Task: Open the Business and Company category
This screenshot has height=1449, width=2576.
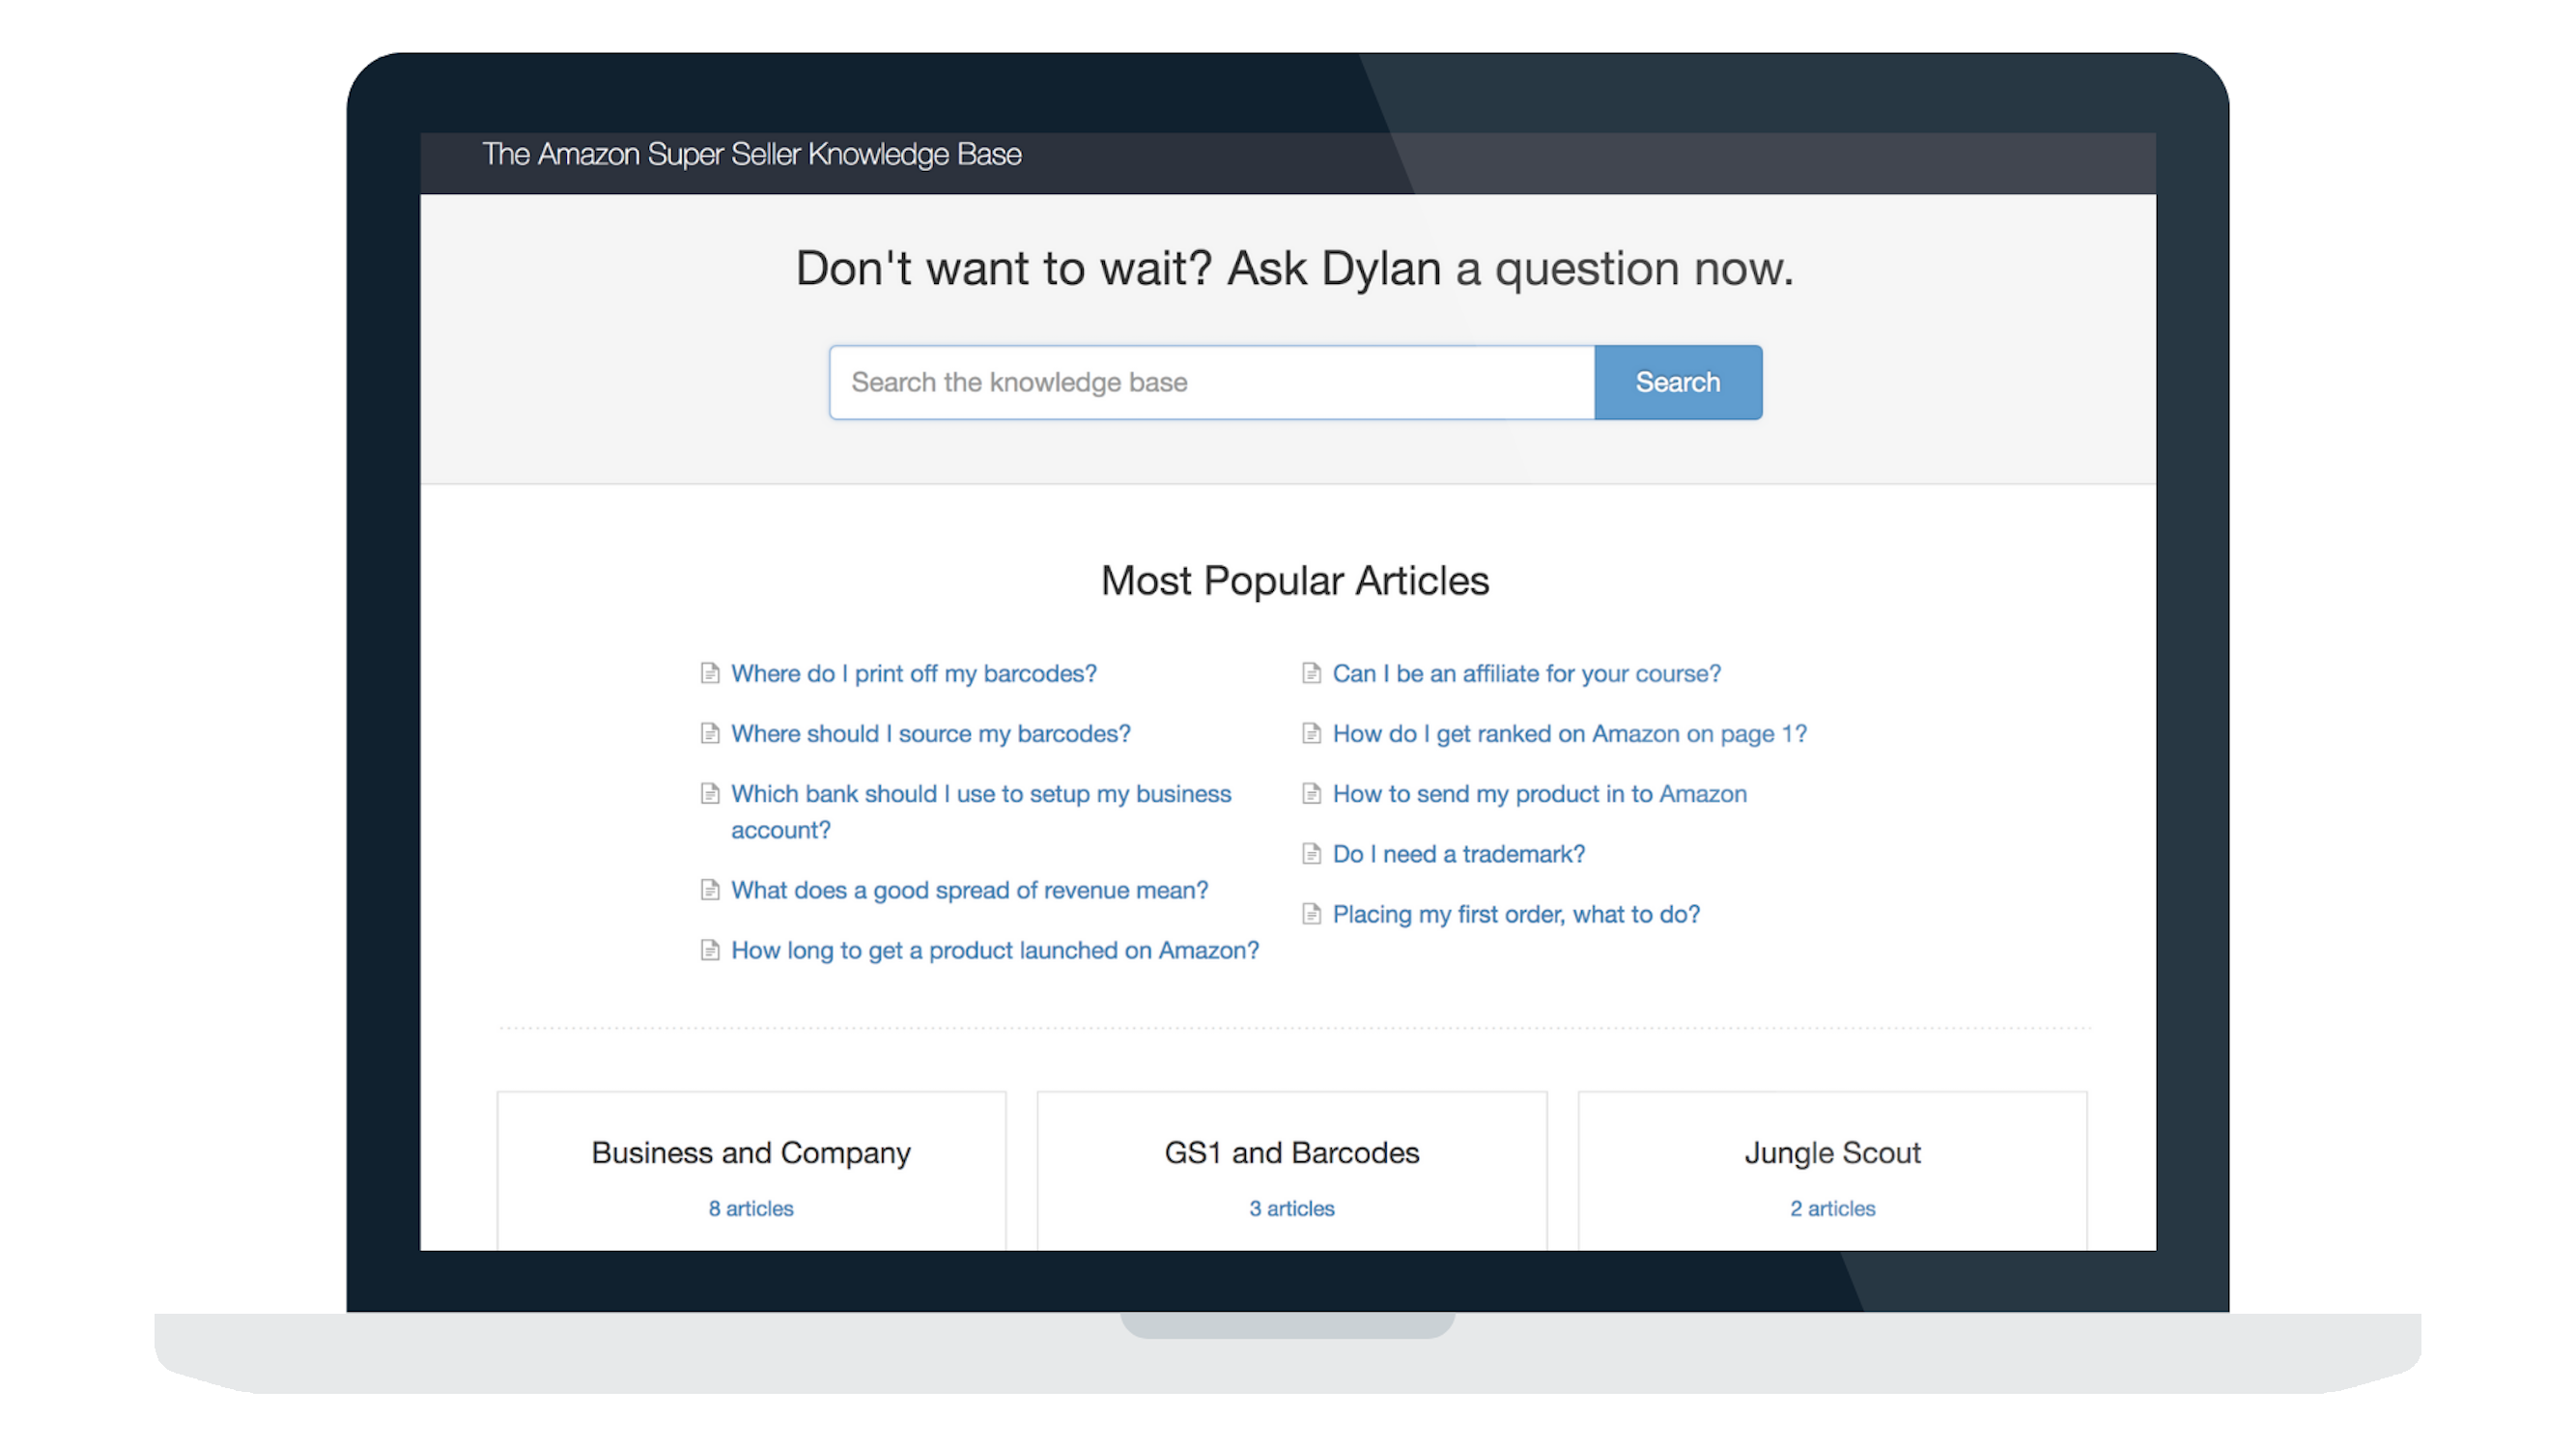Action: pos(751,1171)
